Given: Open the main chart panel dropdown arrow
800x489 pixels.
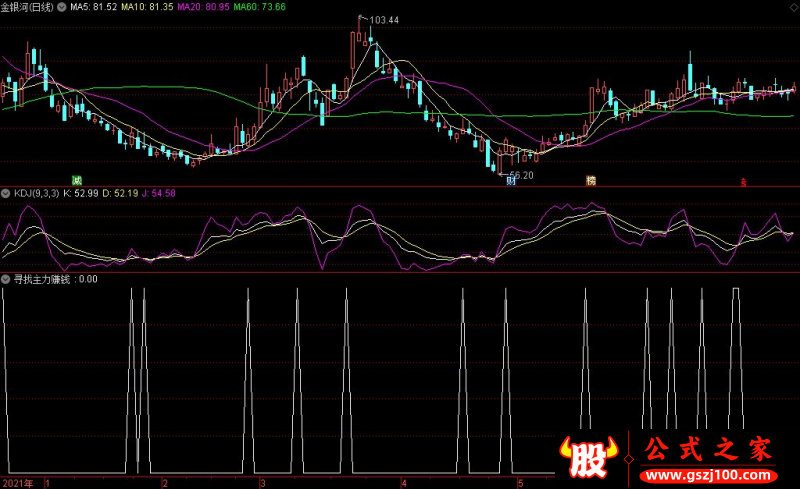Looking at the screenshot, I should (x=62, y=7).
